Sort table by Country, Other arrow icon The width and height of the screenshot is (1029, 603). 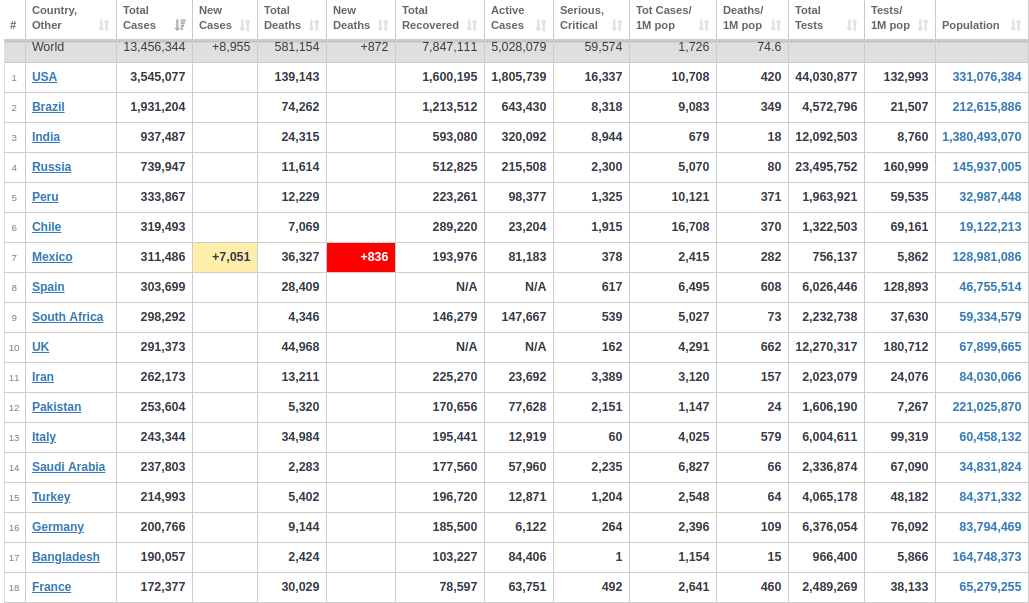coord(104,26)
